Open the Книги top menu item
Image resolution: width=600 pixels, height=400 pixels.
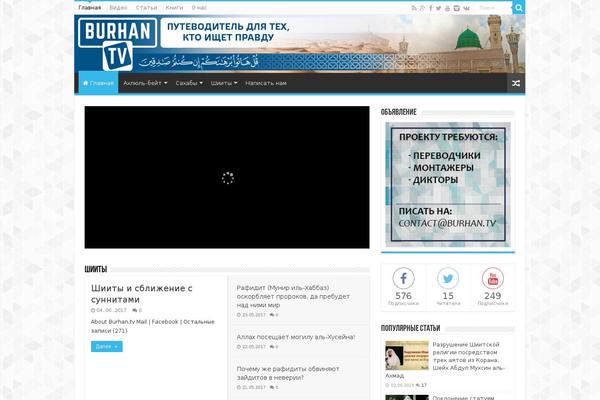click(x=174, y=7)
